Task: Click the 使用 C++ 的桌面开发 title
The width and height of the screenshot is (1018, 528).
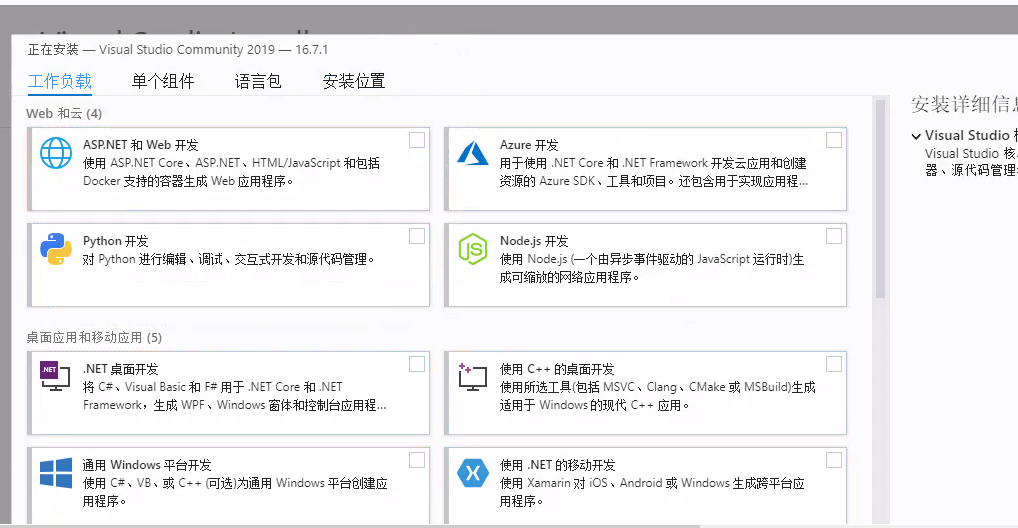Action: 557,369
